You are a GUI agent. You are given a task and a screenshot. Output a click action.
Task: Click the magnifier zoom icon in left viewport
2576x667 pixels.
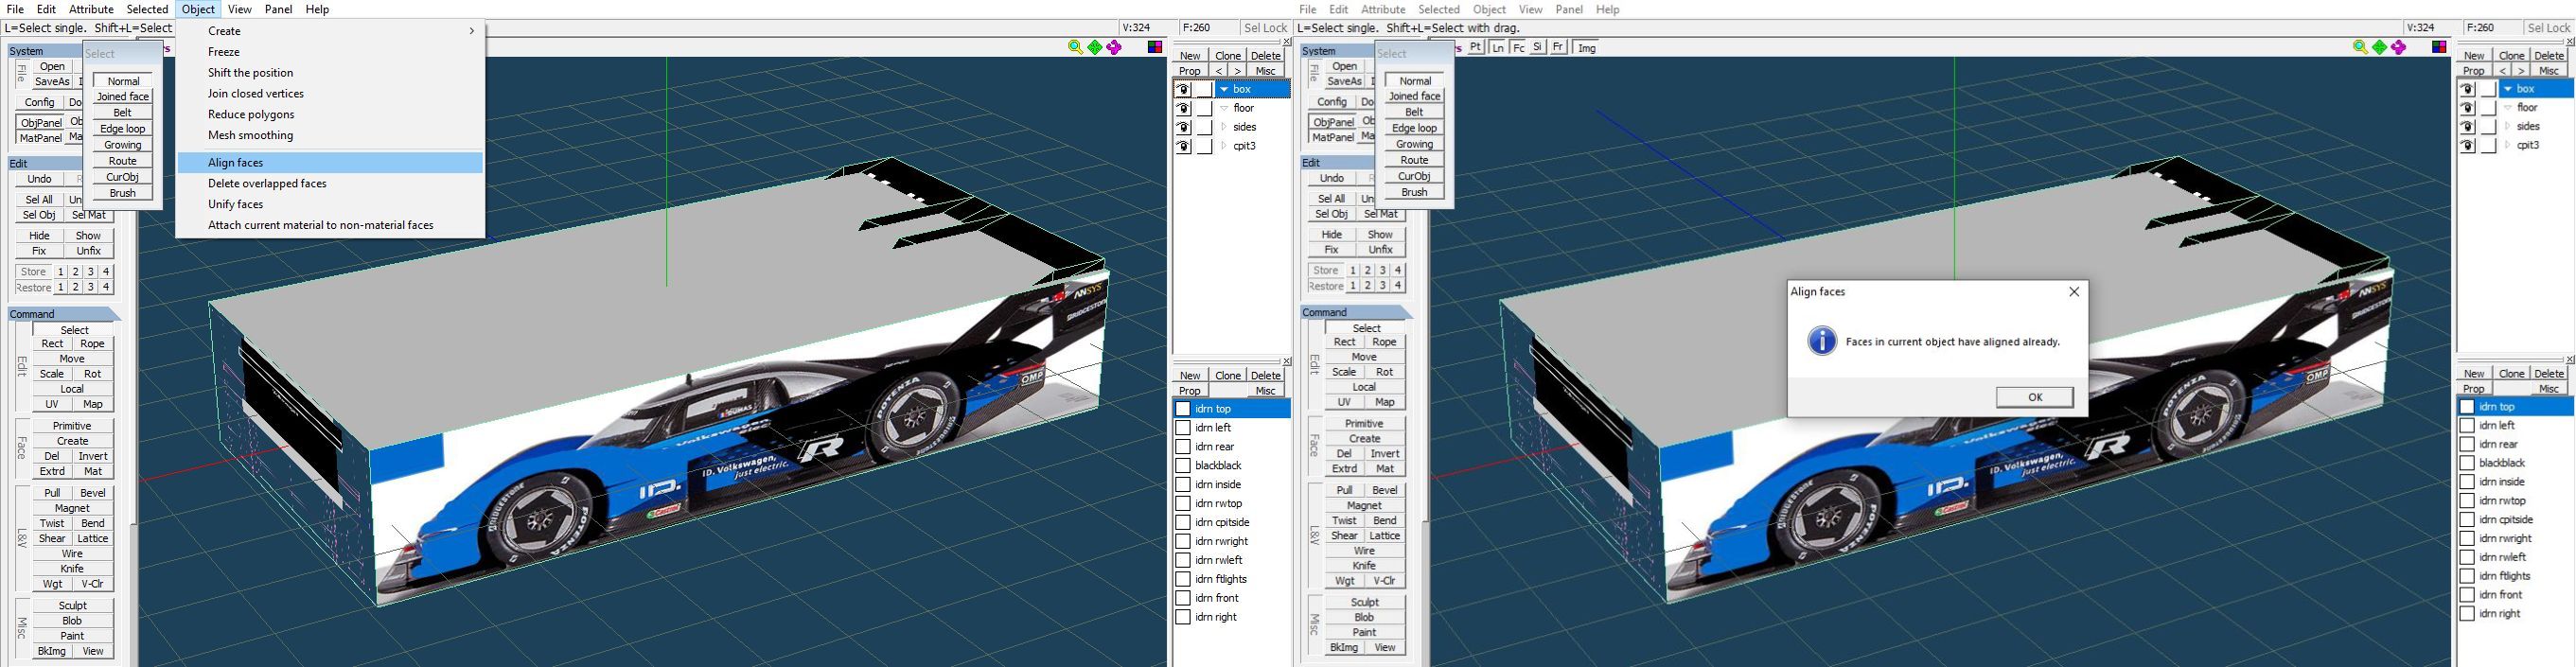click(x=1075, y=47)
